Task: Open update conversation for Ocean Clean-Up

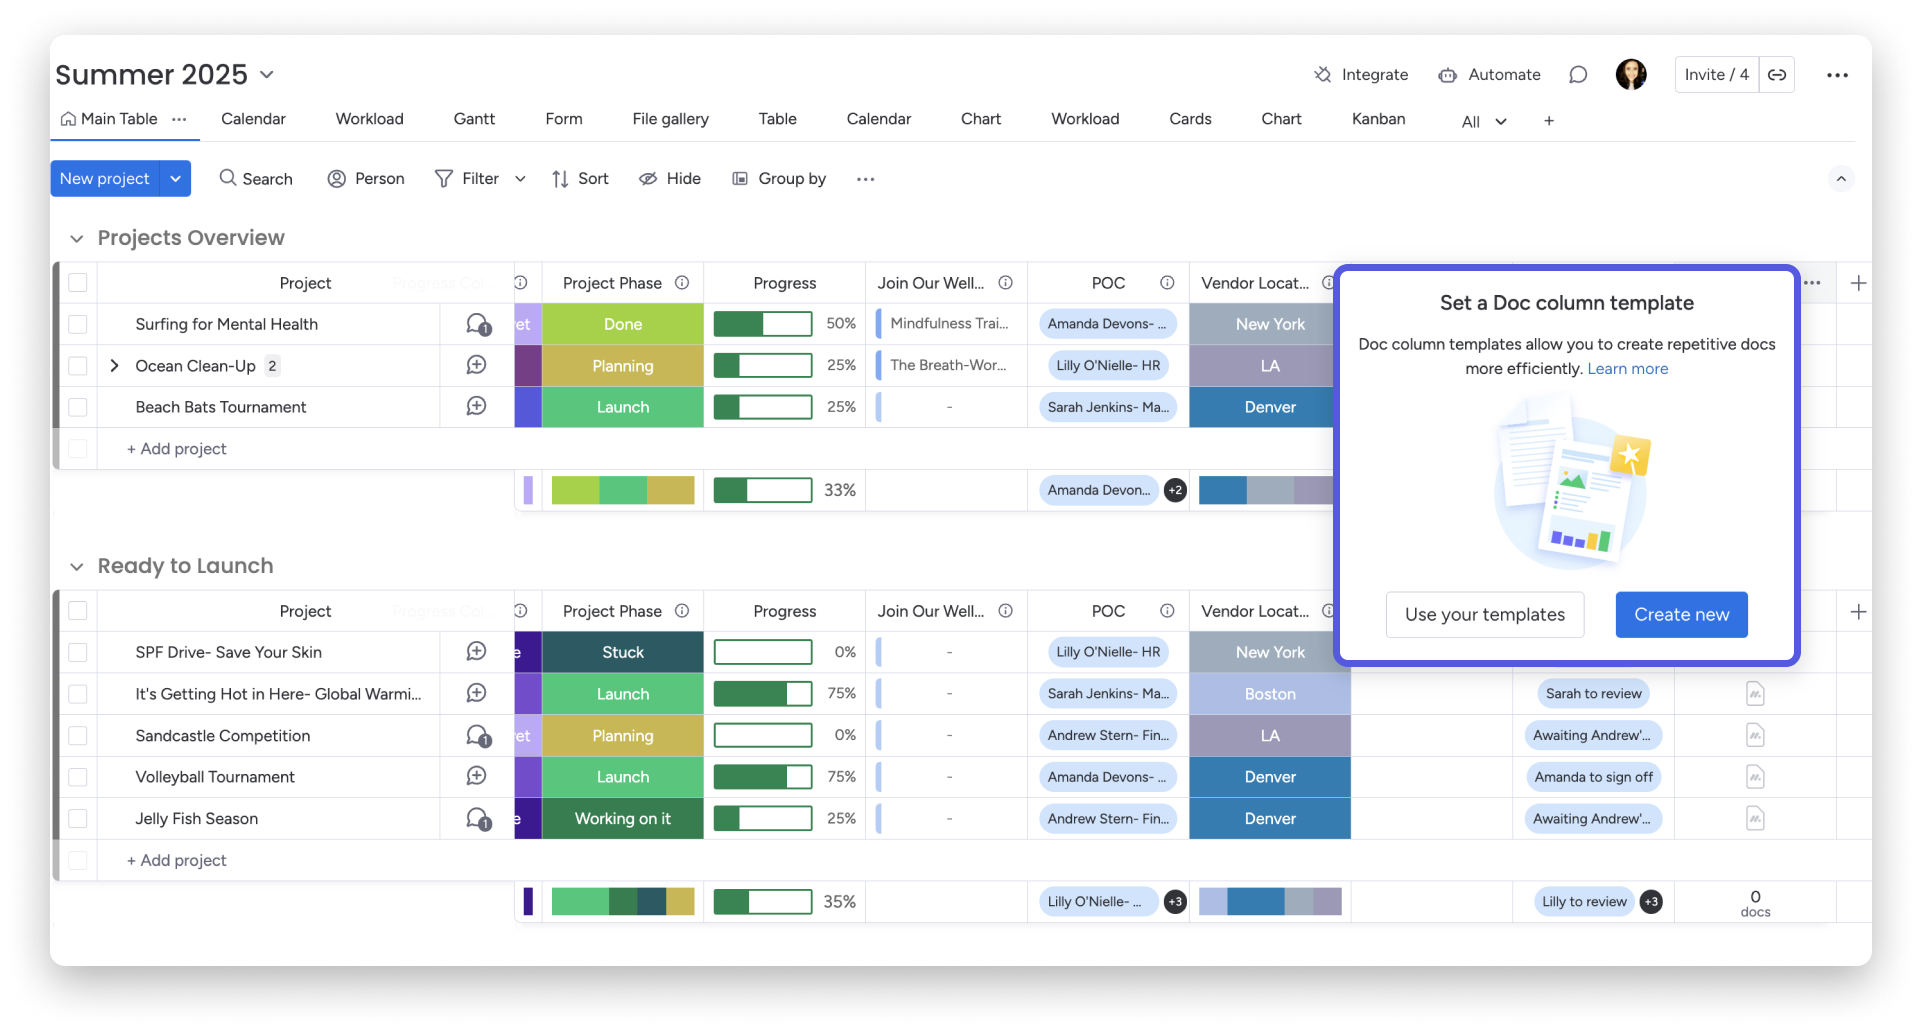Action: point(477,365)
